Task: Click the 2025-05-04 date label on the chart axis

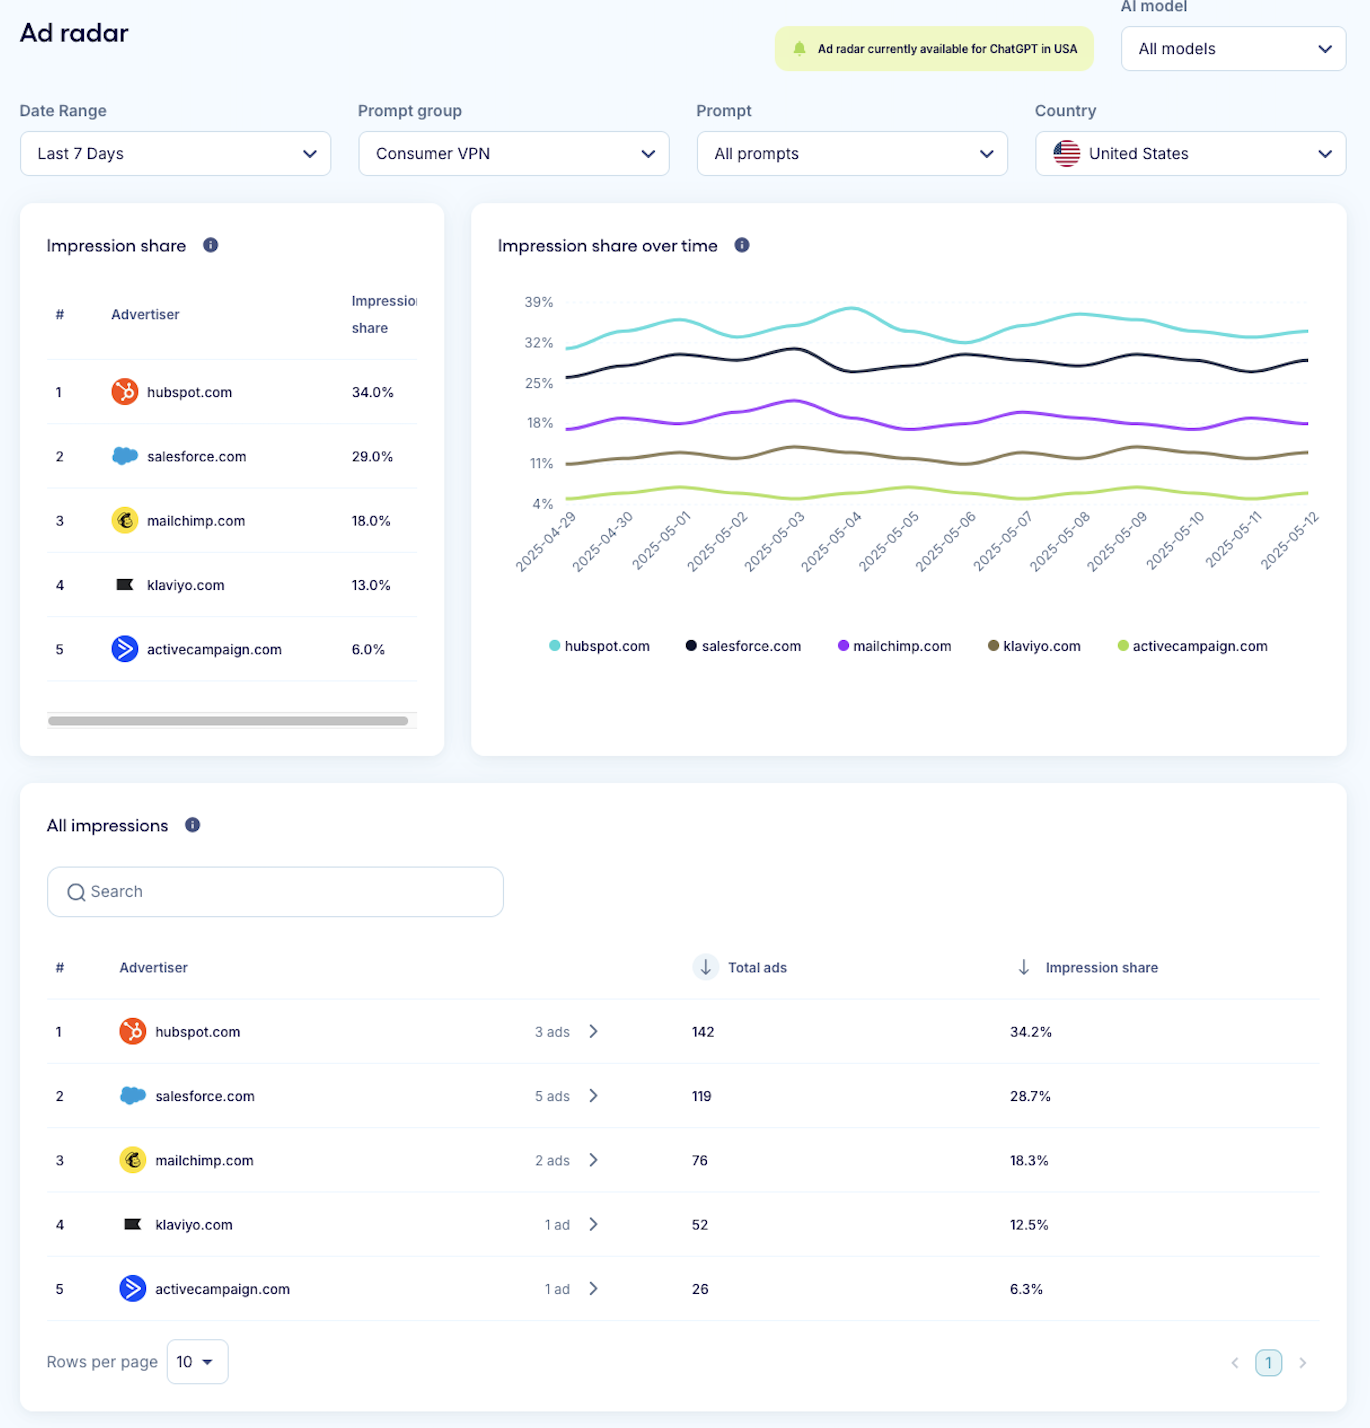Action: pyautogui.click(x=832, y=541)
